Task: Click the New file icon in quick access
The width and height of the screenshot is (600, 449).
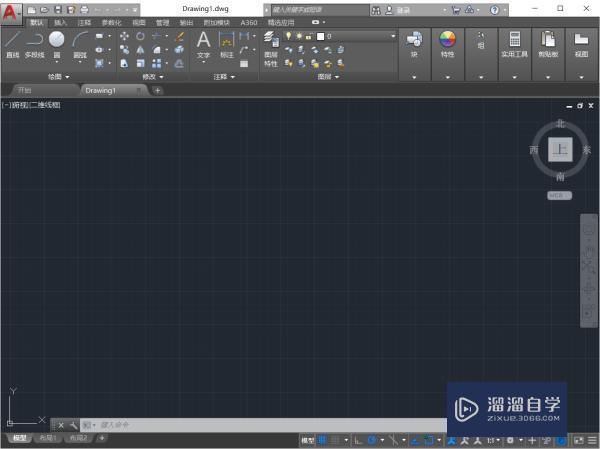Action: point(31,10)
